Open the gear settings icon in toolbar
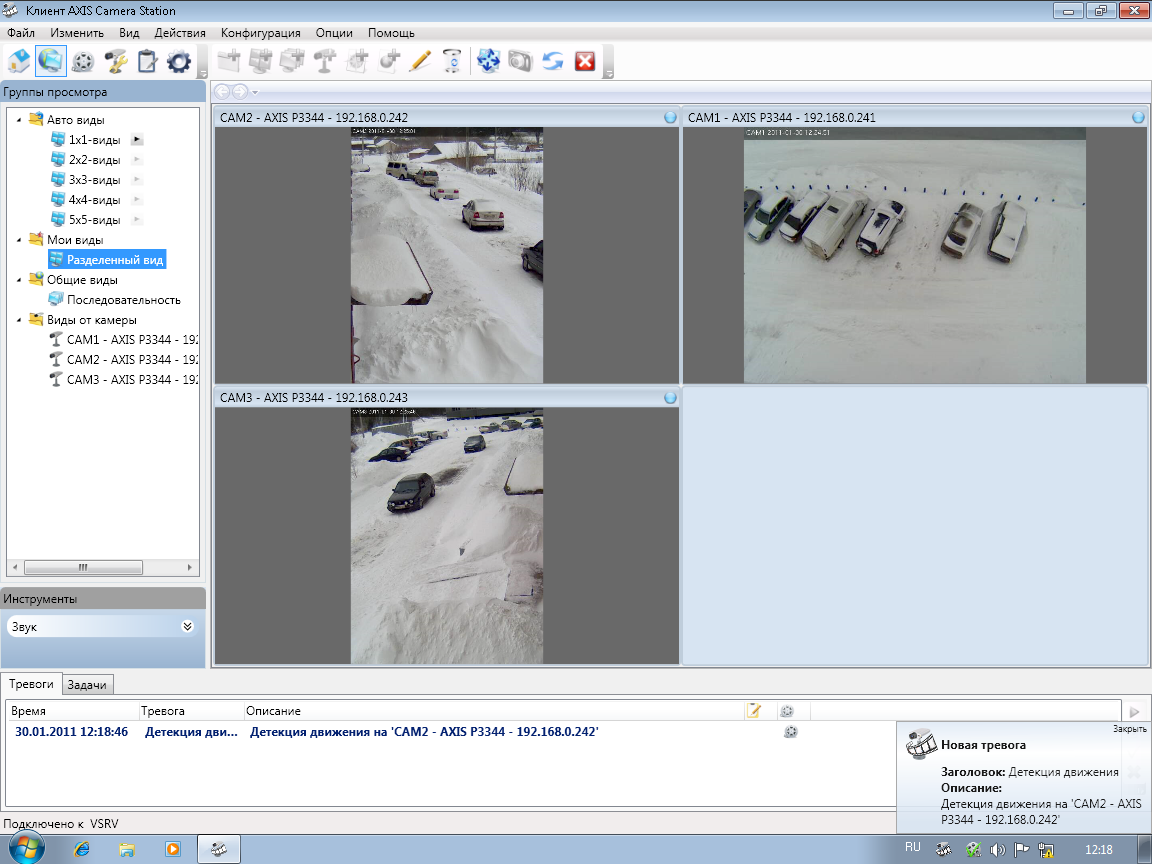This screenshot has width=1152, height=864. point(179,62)
